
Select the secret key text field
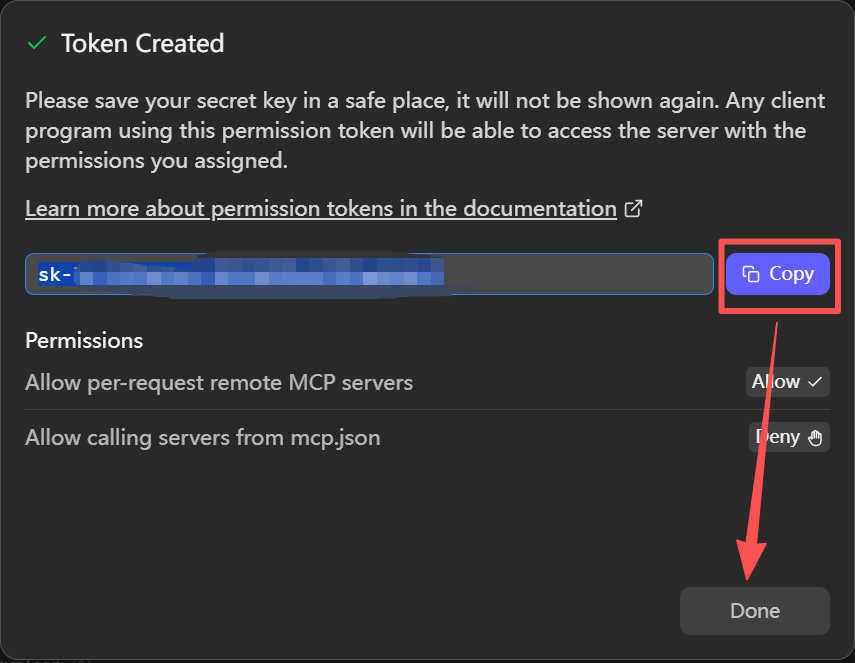(x=369, y=274)
